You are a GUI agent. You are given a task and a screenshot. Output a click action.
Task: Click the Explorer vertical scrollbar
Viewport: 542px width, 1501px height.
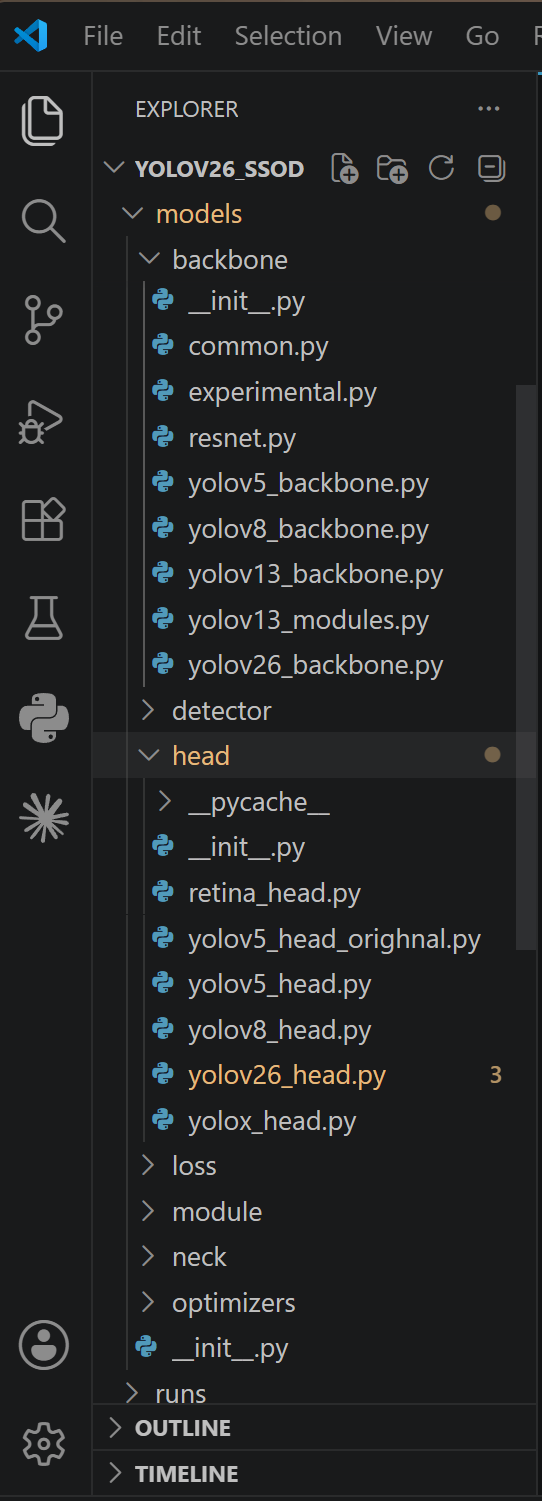click(525, 667)
